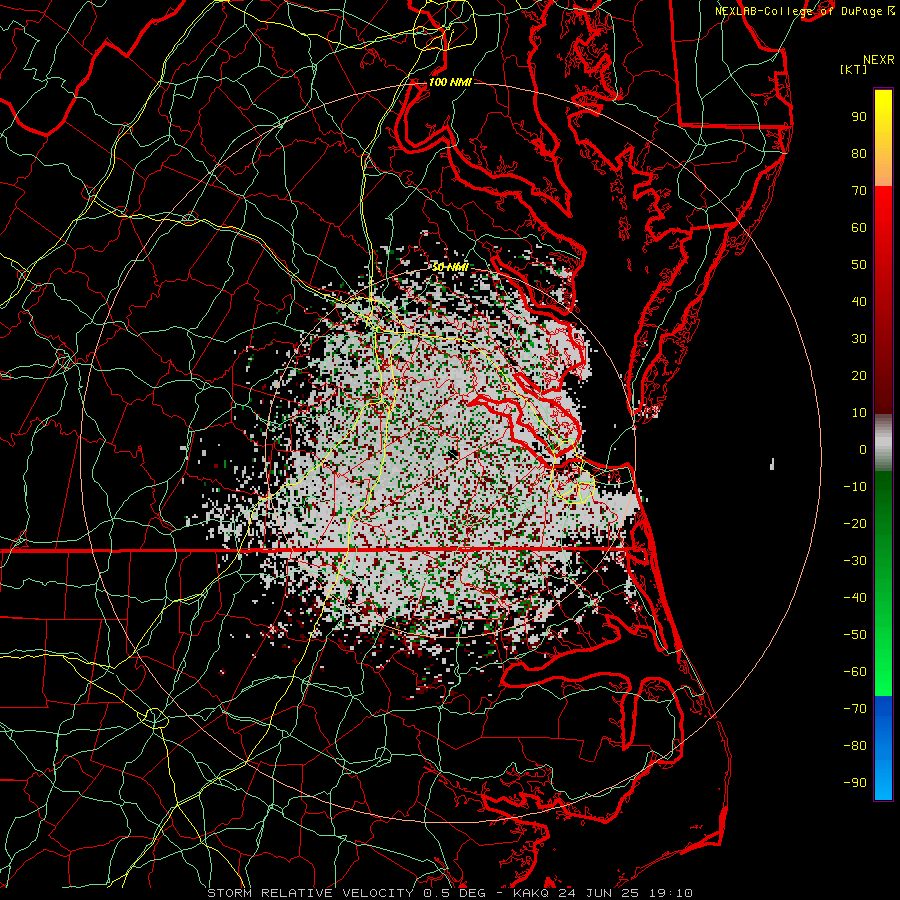
Task: Click the -10 scale value
Action: [x=855, y=487]
